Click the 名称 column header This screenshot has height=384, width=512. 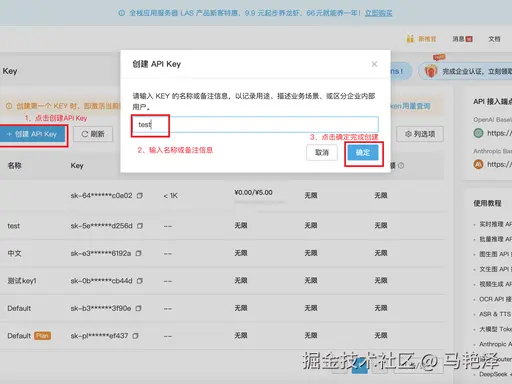14,165
